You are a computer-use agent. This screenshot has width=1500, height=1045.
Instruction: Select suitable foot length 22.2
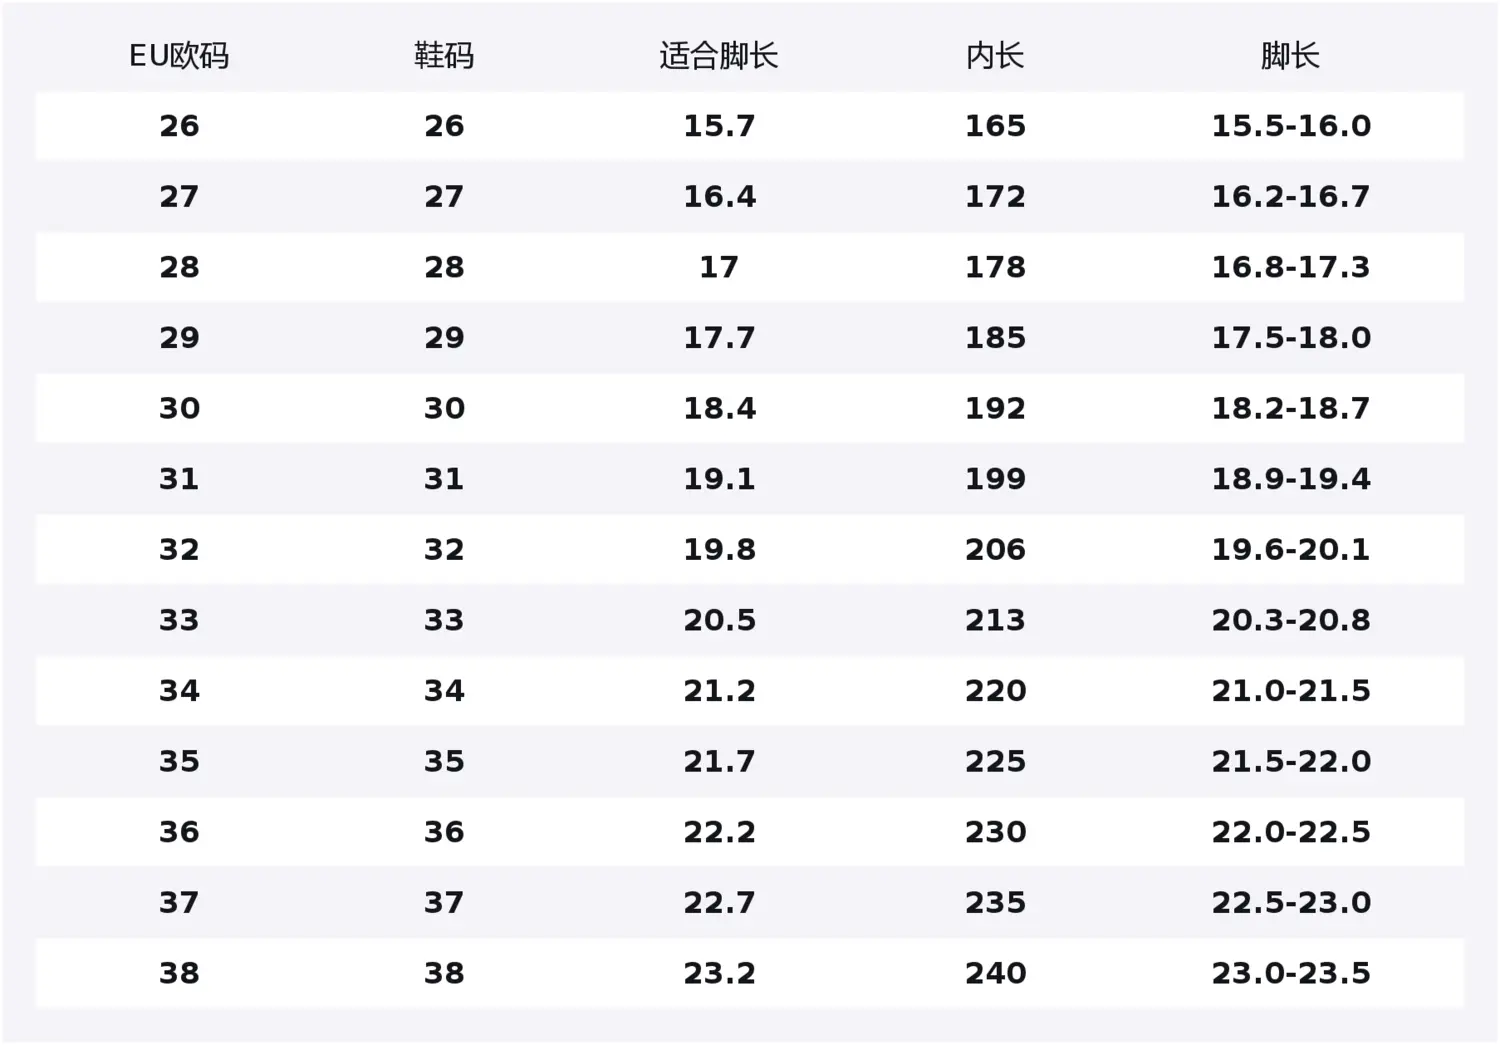[719, 832]
